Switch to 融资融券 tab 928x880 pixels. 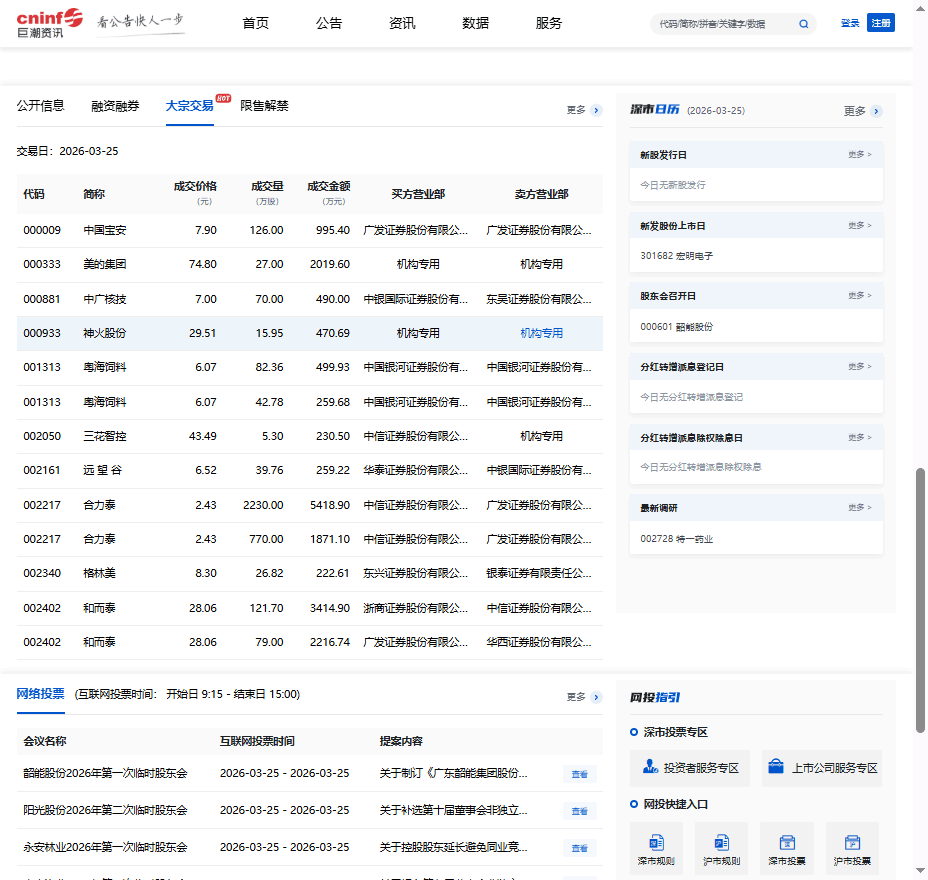click(115, 106)
